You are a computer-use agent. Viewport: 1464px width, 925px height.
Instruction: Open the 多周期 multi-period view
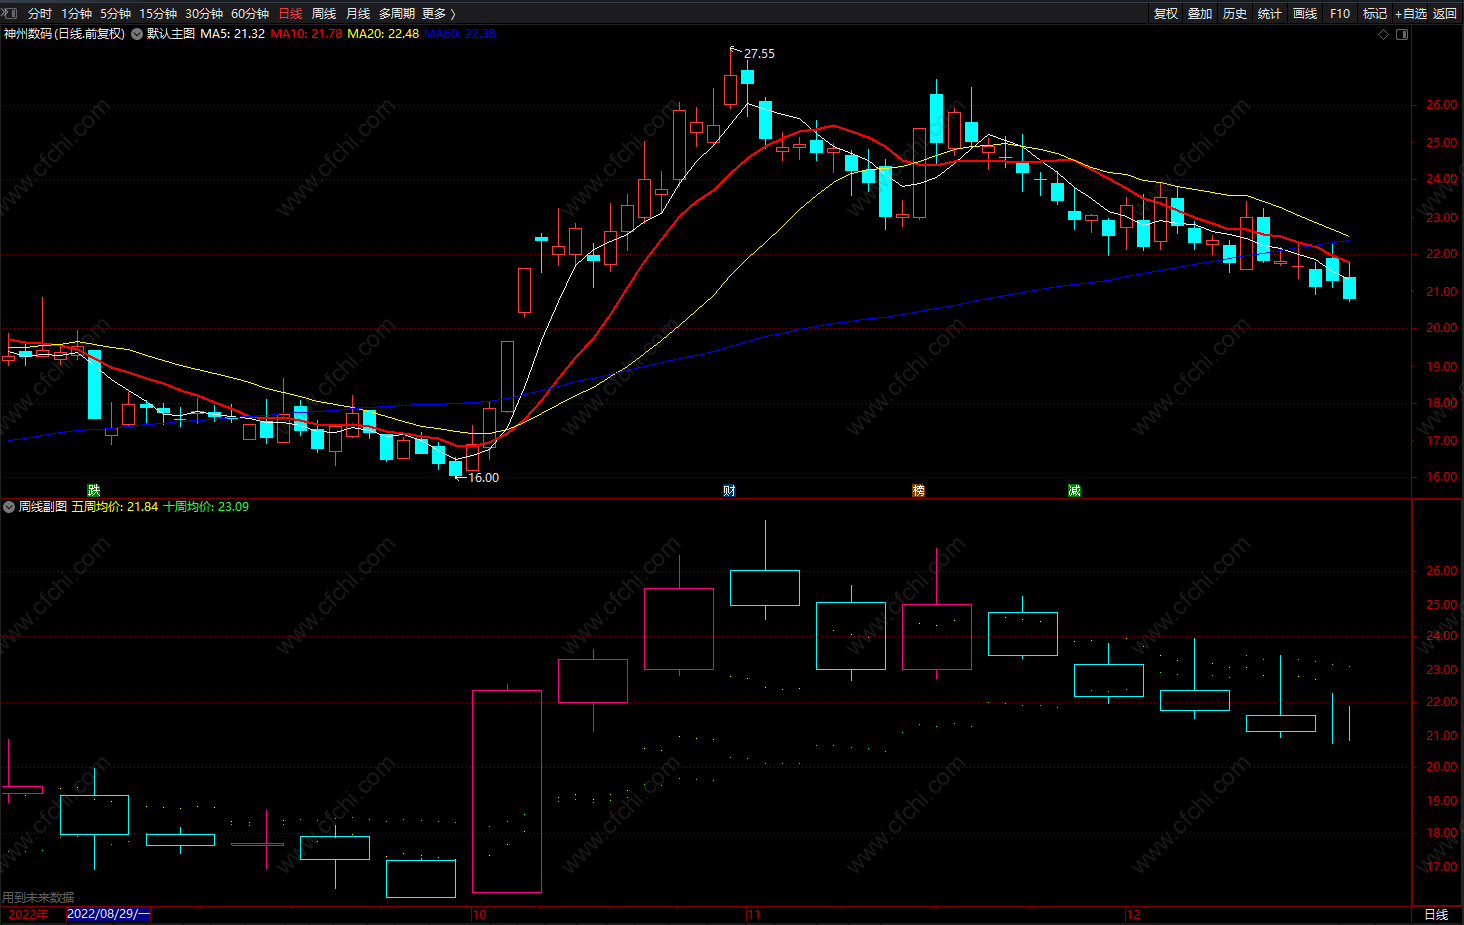tap(397, 14)
